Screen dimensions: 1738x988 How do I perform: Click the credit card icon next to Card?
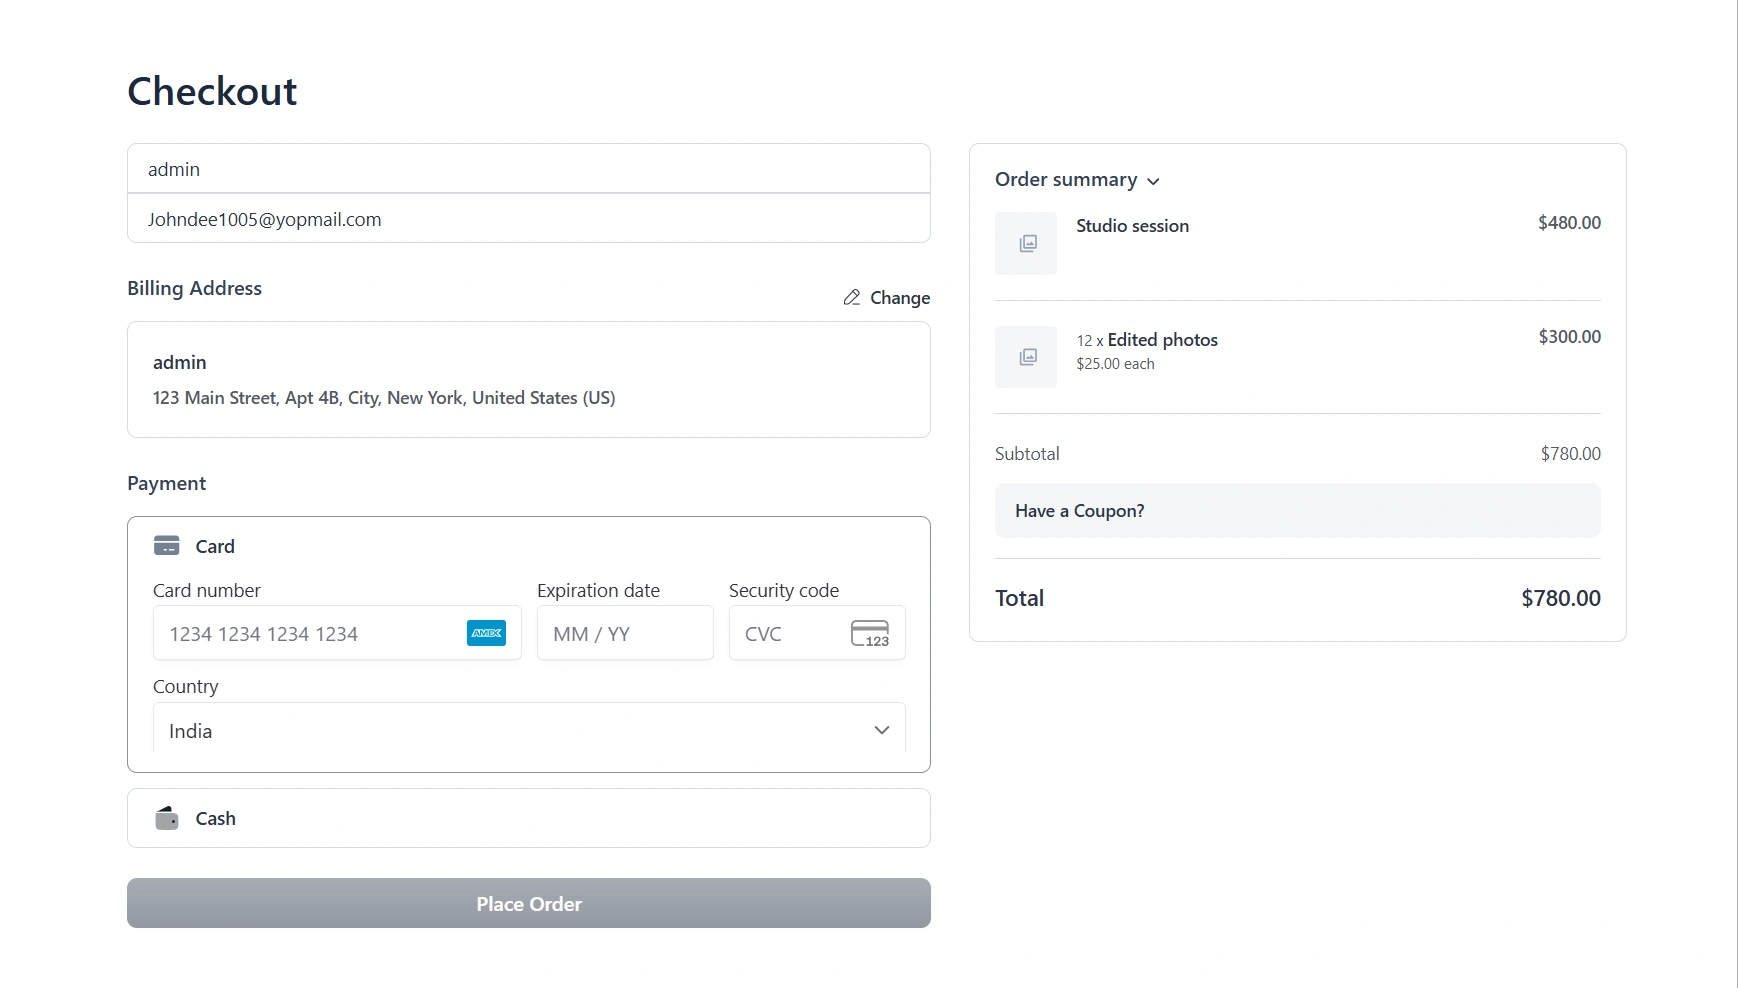(x=167, y=546)
